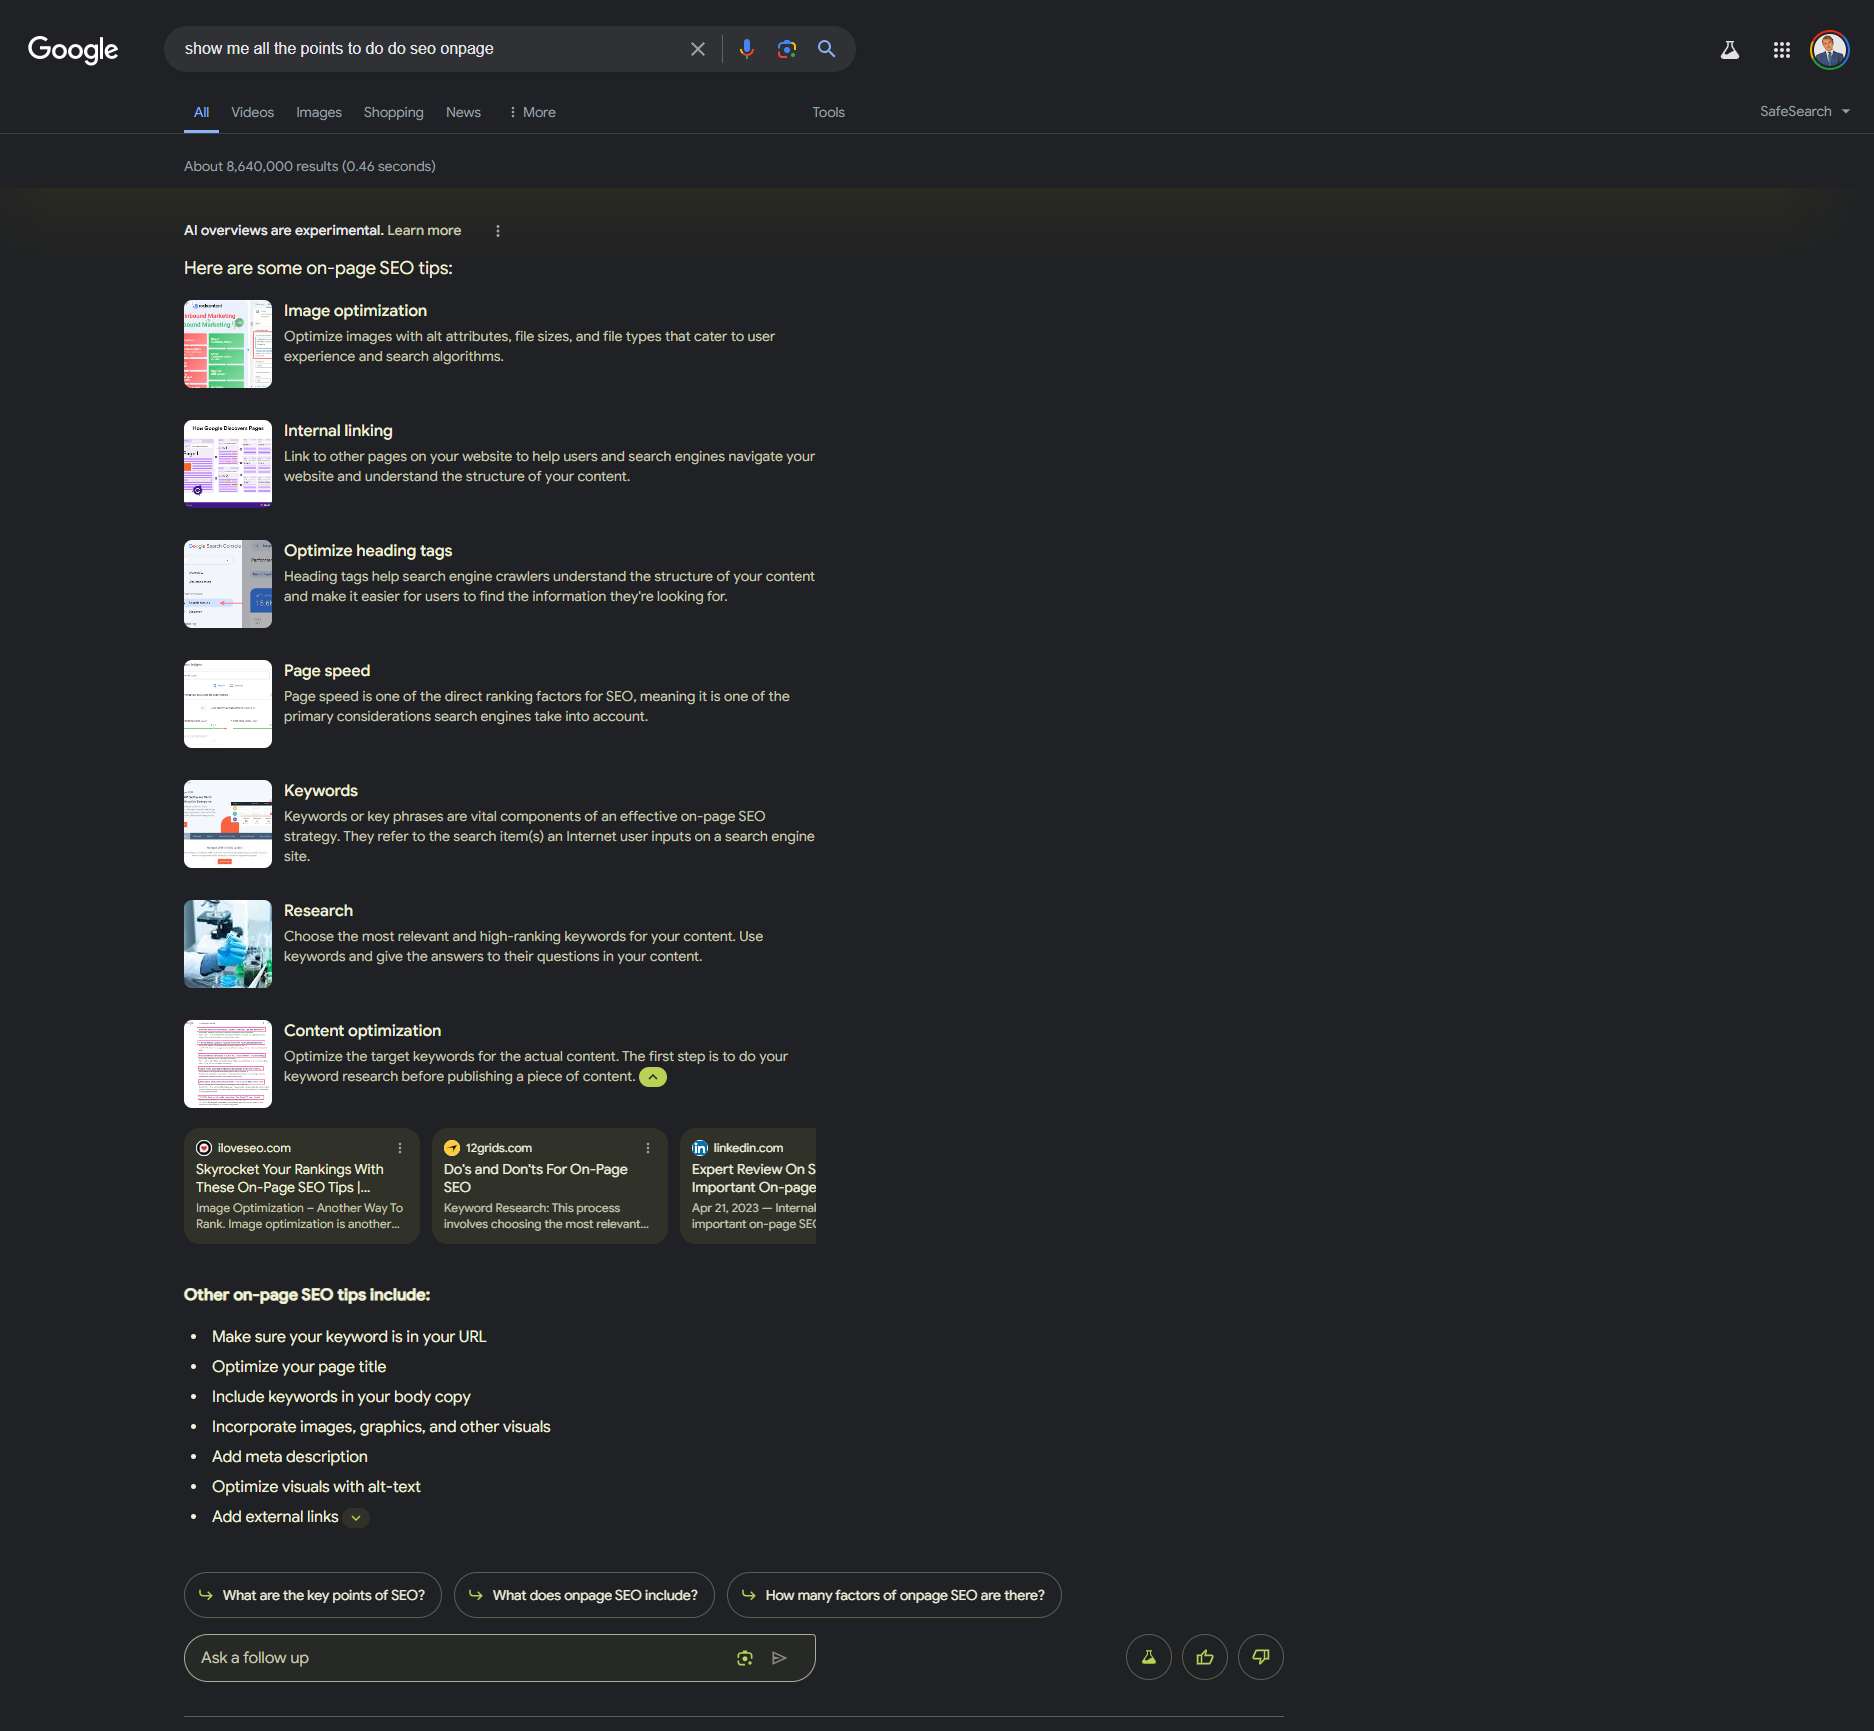Clear the search box text

click(x=698, y=49)
